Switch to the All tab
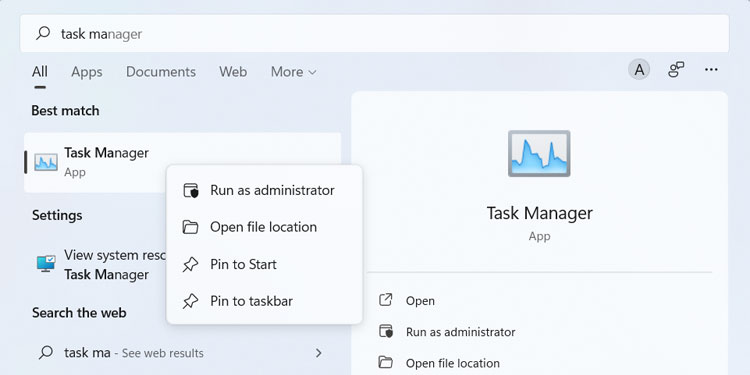Screen dimensions: 750x375 pyautogui.click(x=40, y=72)
